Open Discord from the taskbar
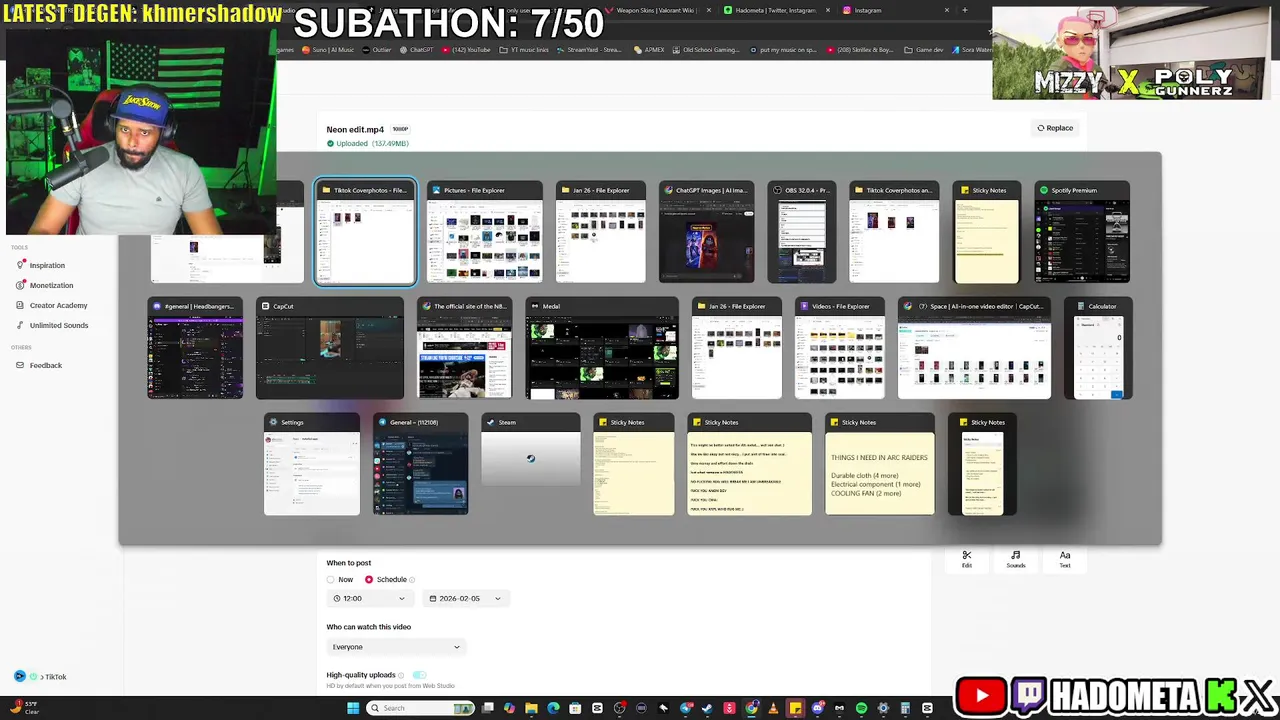This screenshot has width=1280, height=720. [x=817, y=708]
